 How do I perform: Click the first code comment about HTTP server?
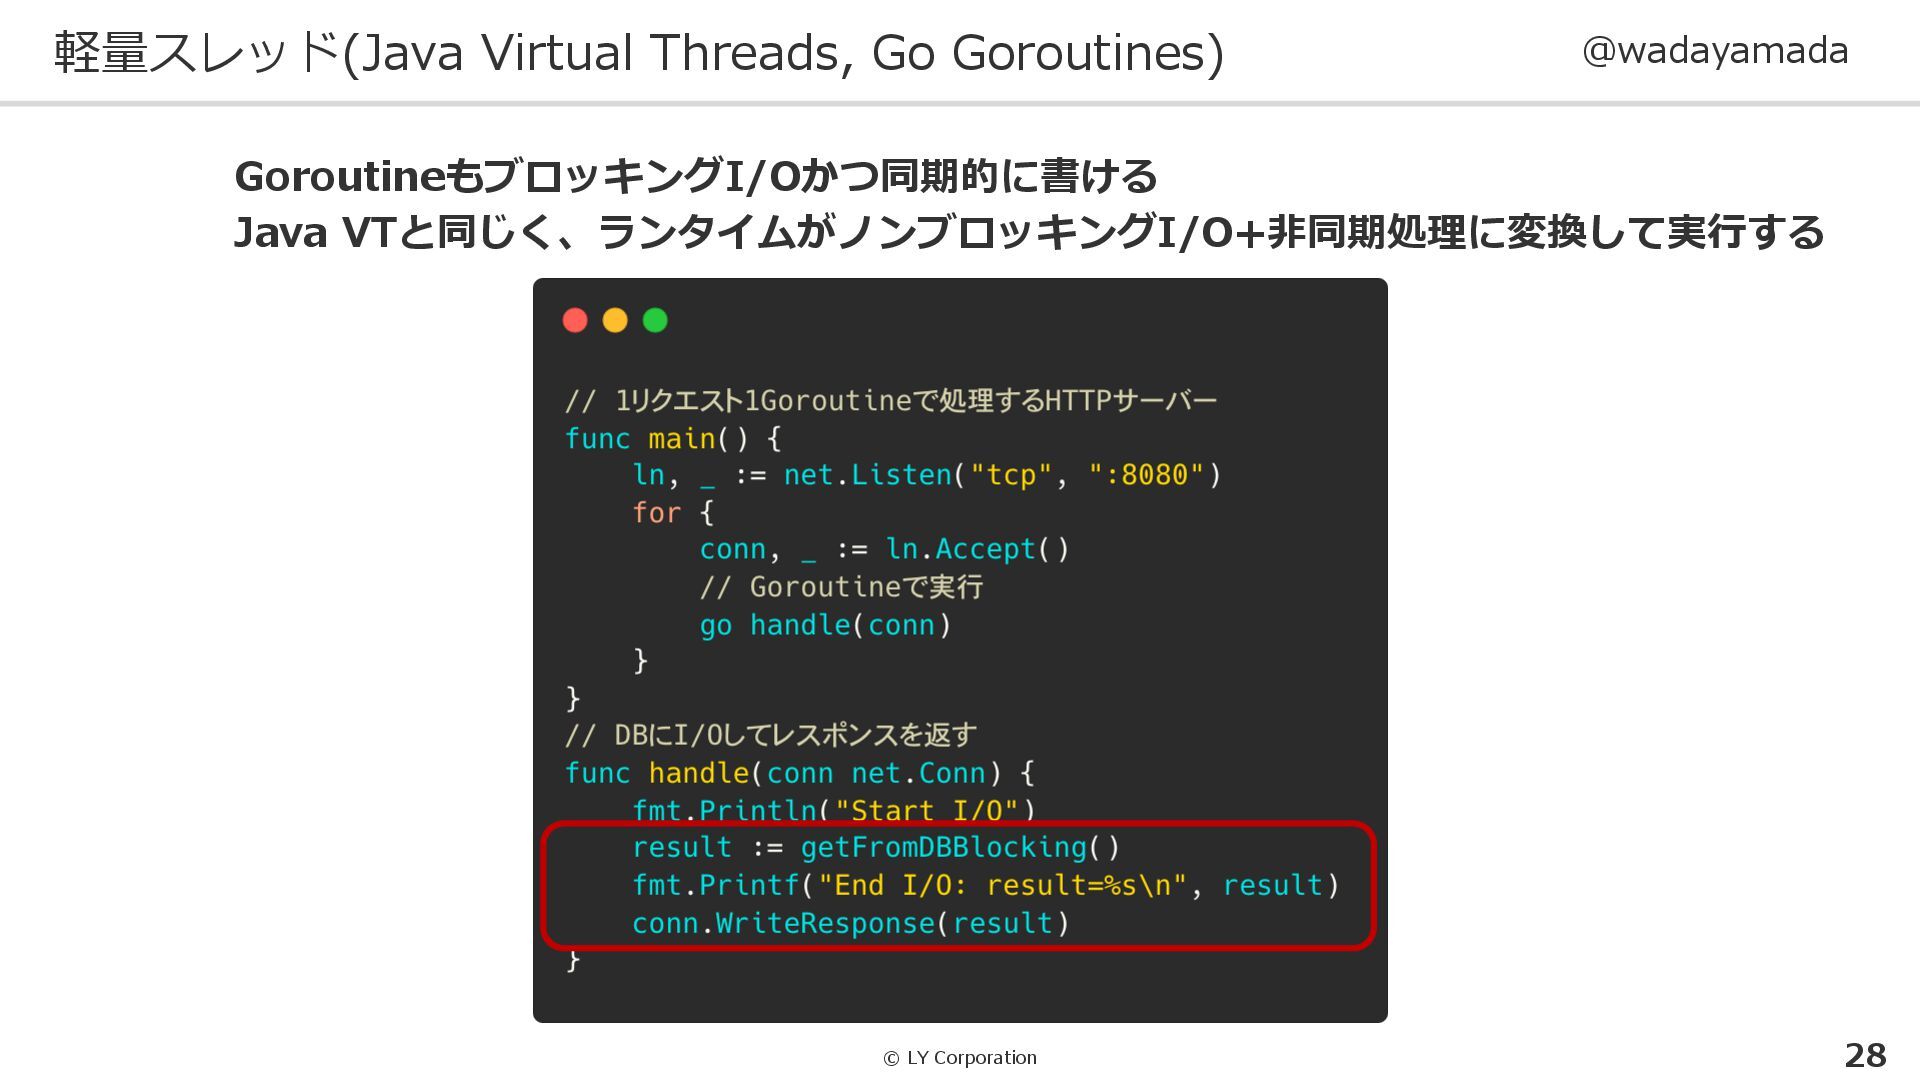coord(890,401)
